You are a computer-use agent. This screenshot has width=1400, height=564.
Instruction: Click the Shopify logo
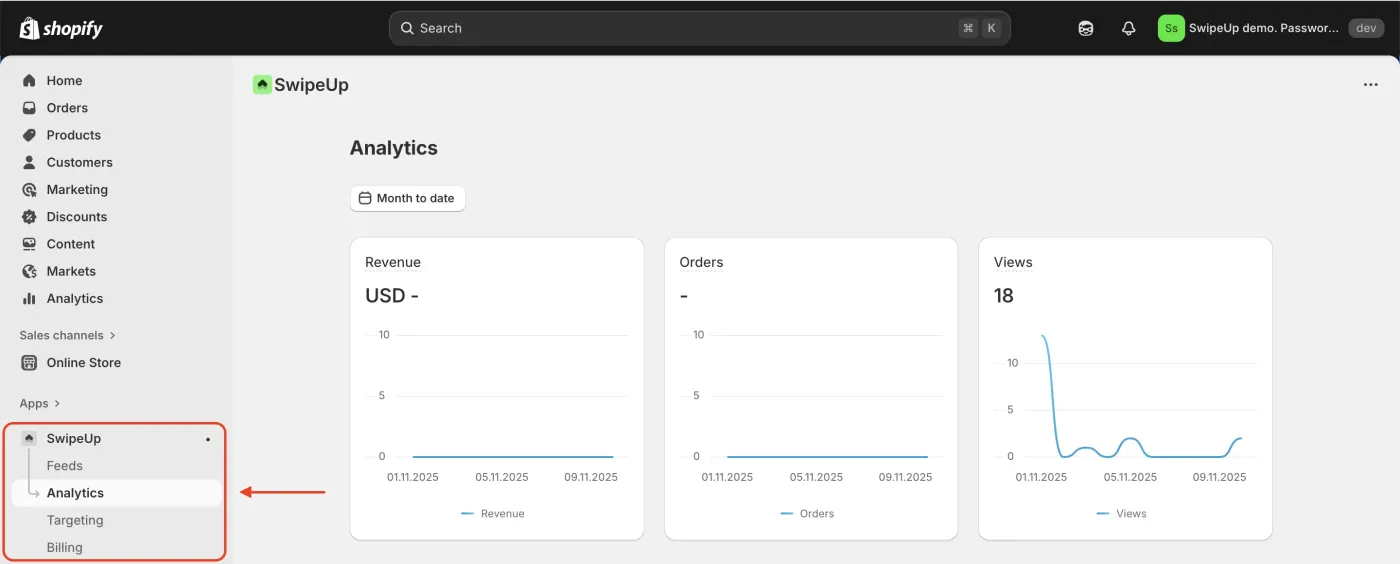click(61, 28)
